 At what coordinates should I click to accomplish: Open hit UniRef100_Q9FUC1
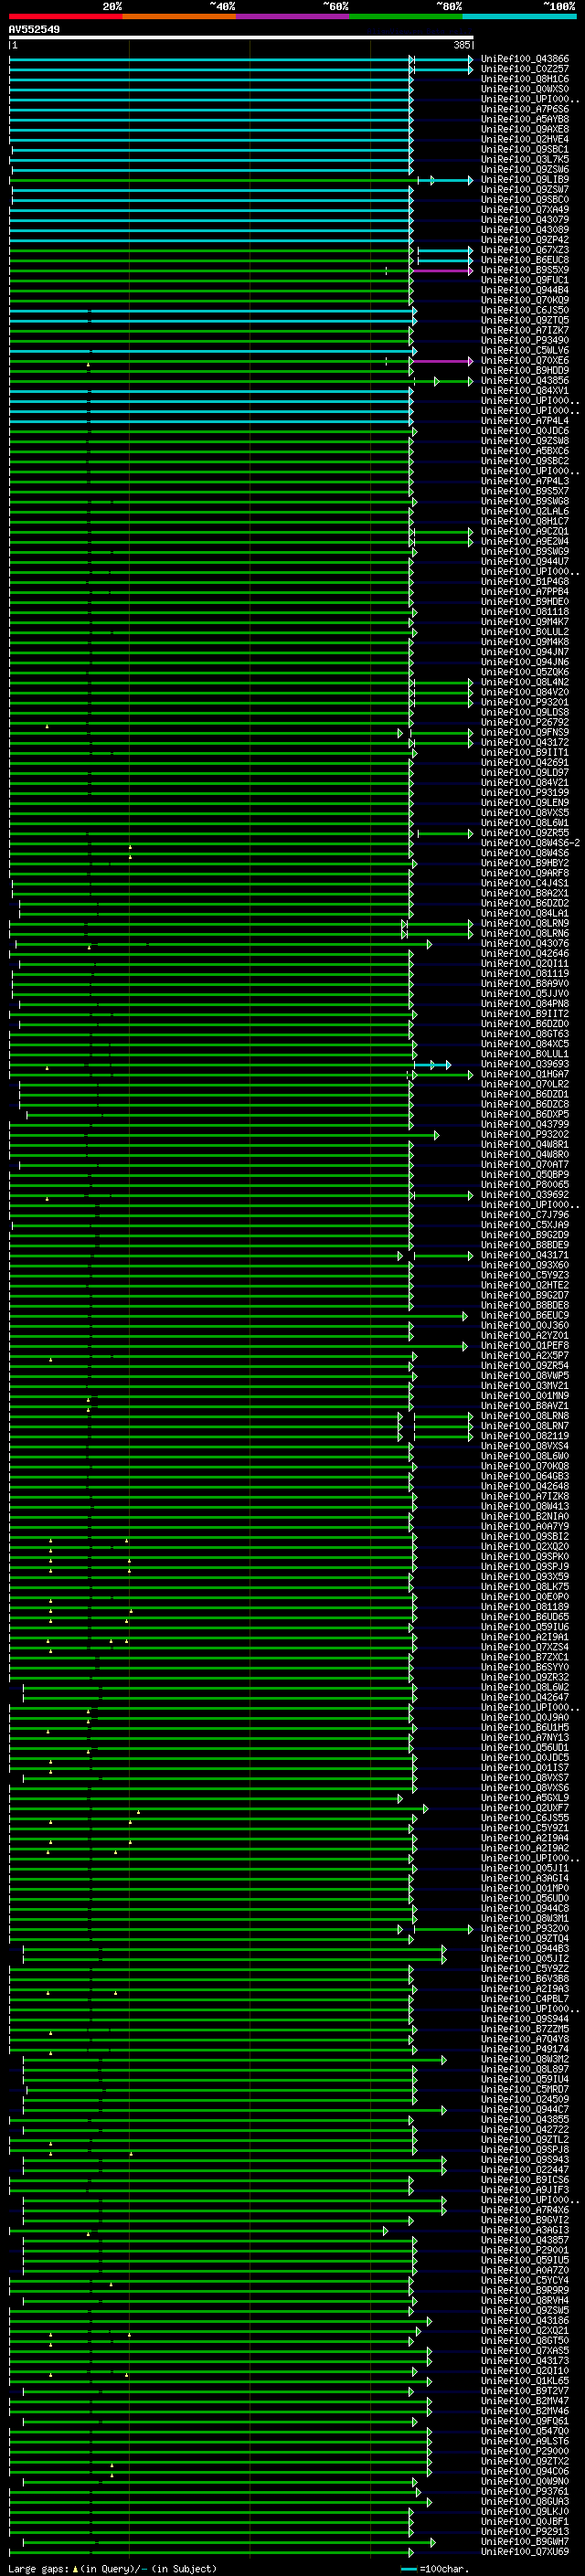pos(525,280)
